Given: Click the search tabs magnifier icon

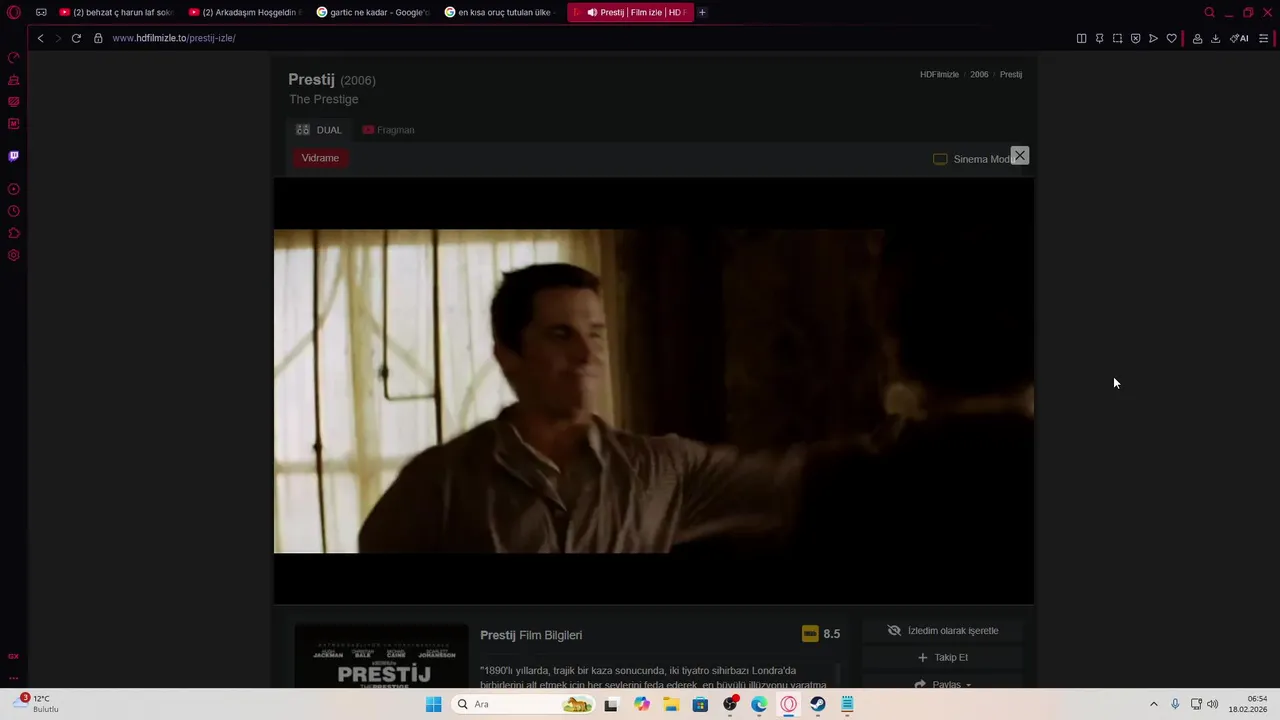Looking at the screenshot, I should (1209, 12).
